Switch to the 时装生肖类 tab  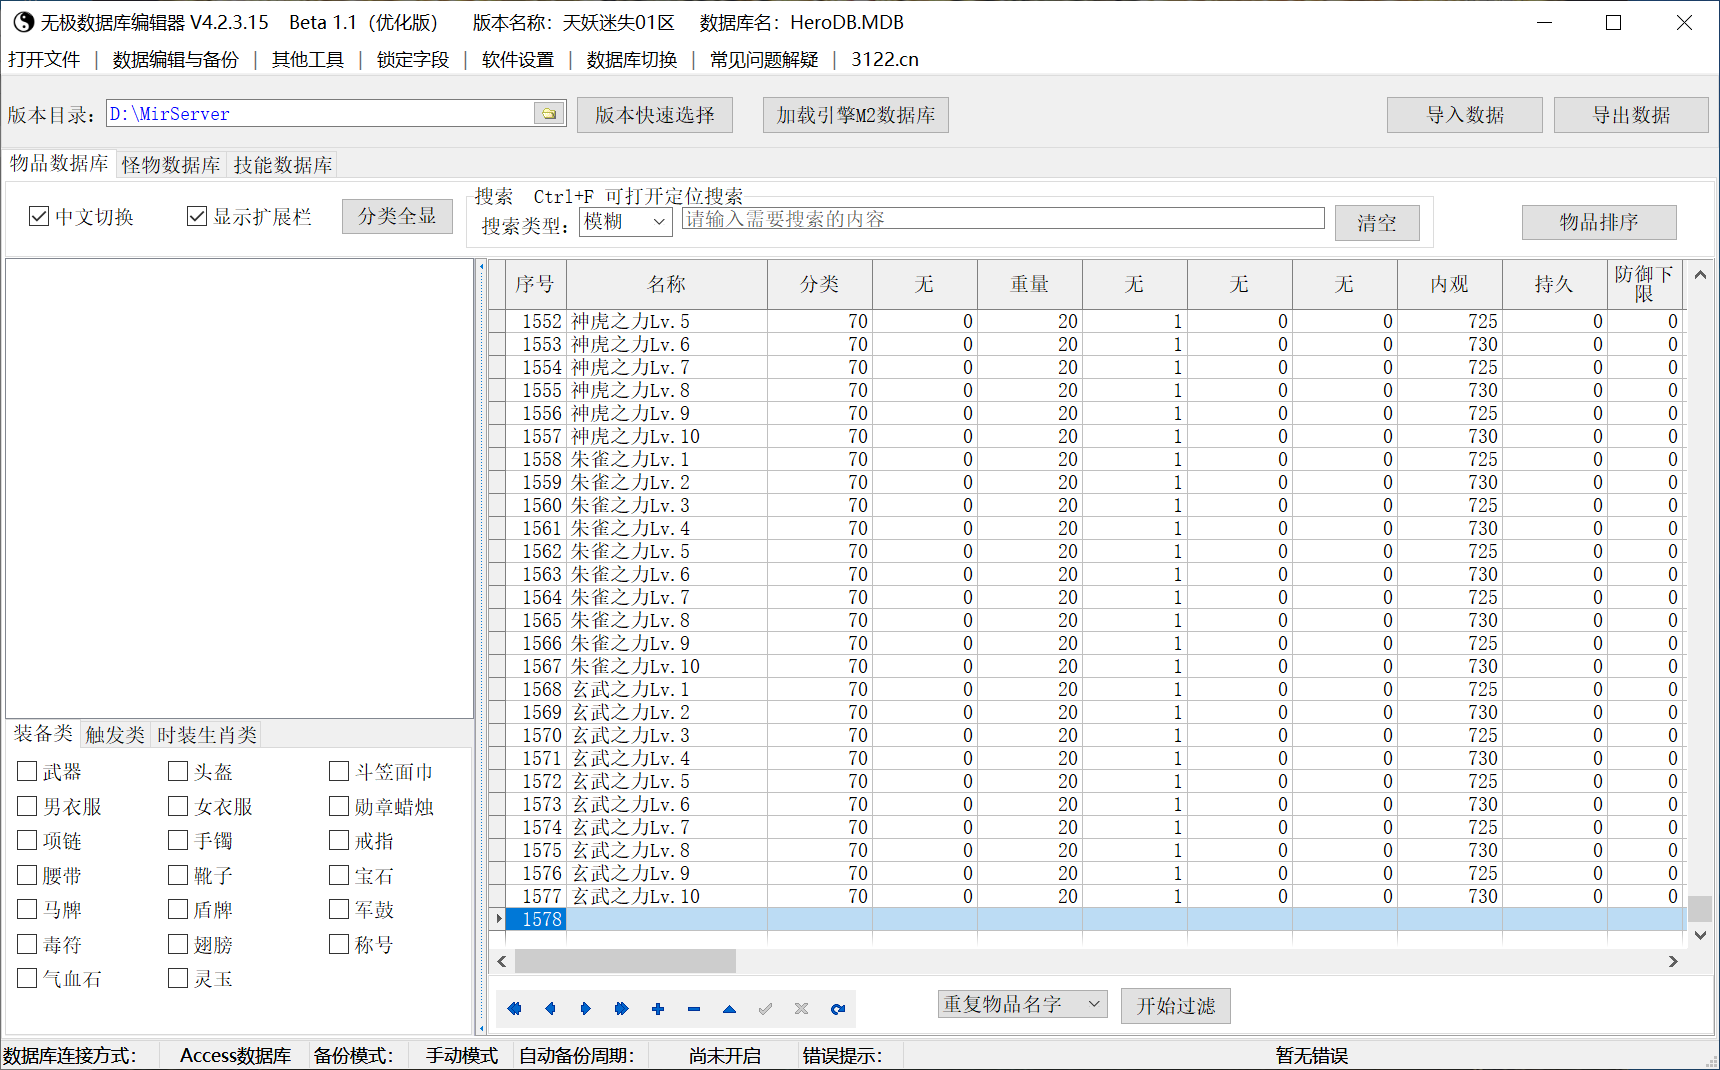(207, 735)
